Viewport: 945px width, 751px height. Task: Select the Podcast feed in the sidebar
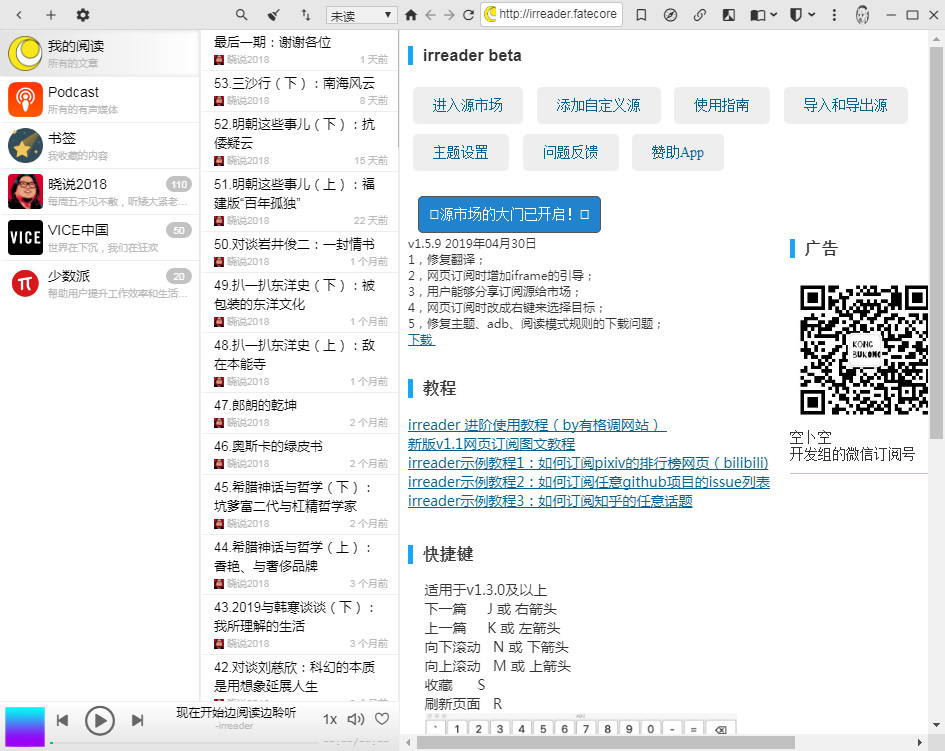point(100,100)
